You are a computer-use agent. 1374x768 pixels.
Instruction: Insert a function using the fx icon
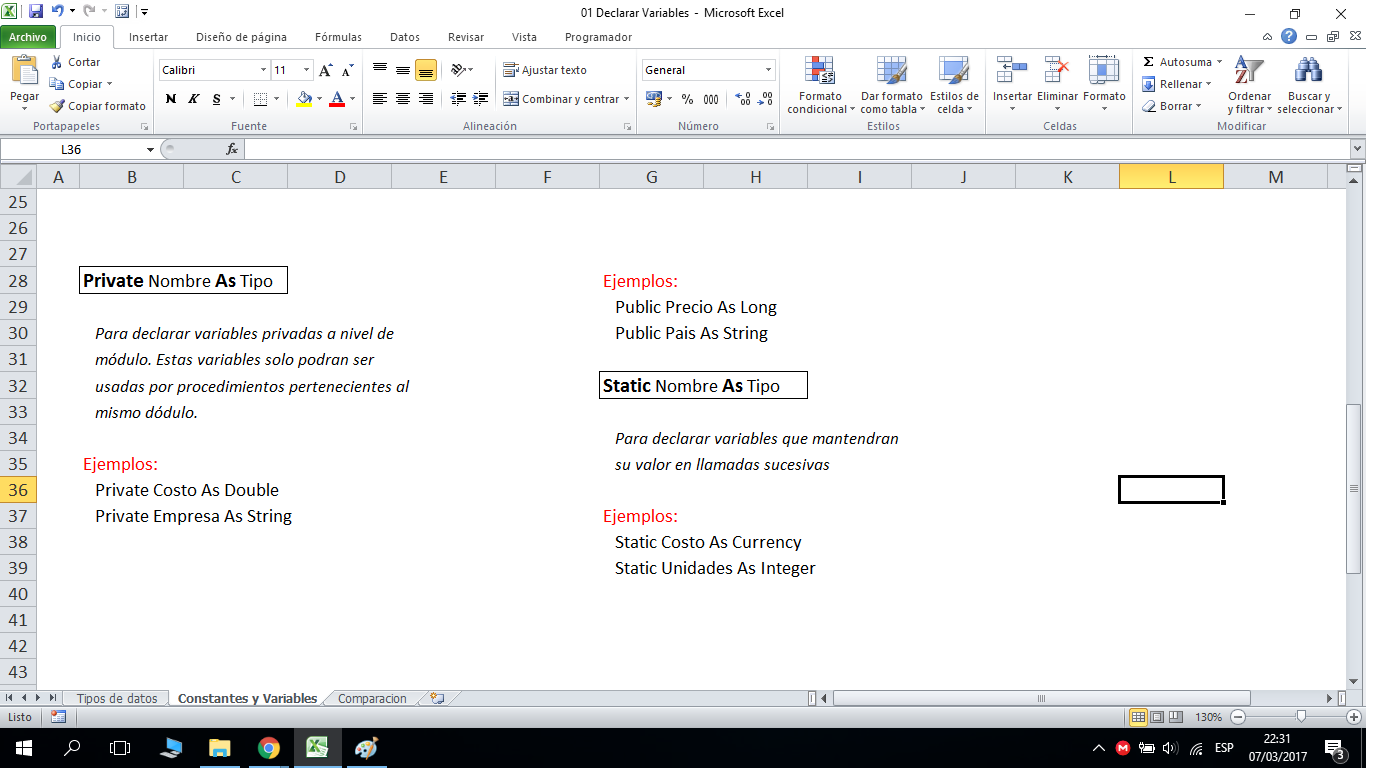click(233, 148)
